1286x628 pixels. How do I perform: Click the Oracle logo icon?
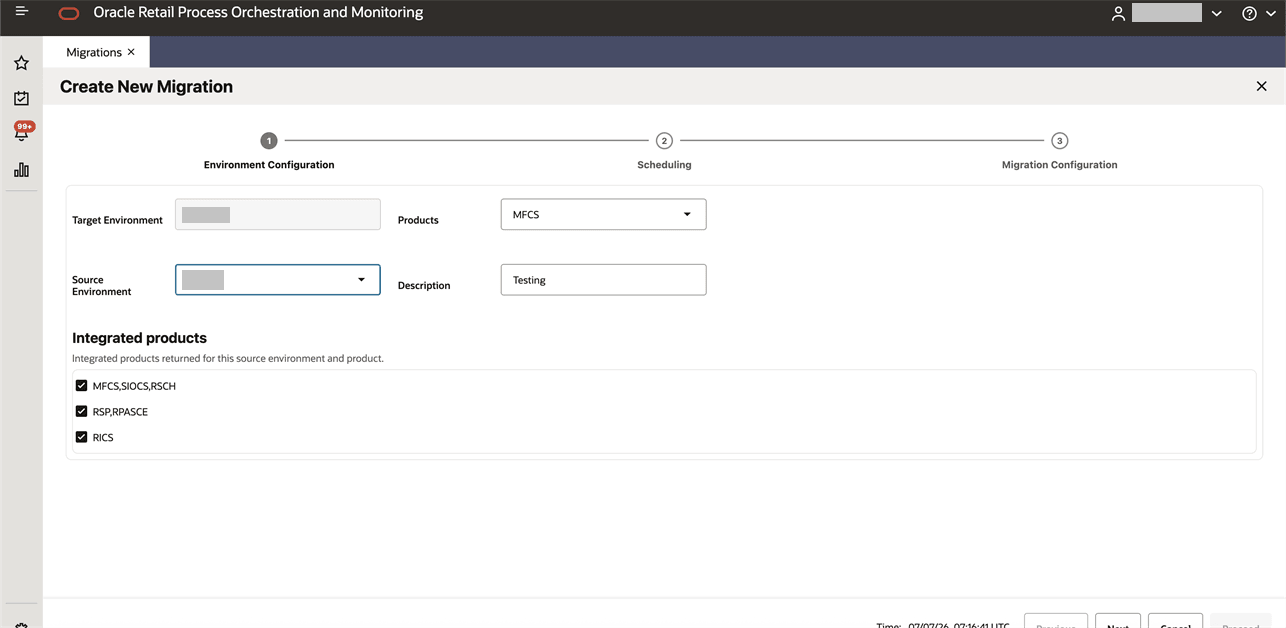tap(69, 14)
